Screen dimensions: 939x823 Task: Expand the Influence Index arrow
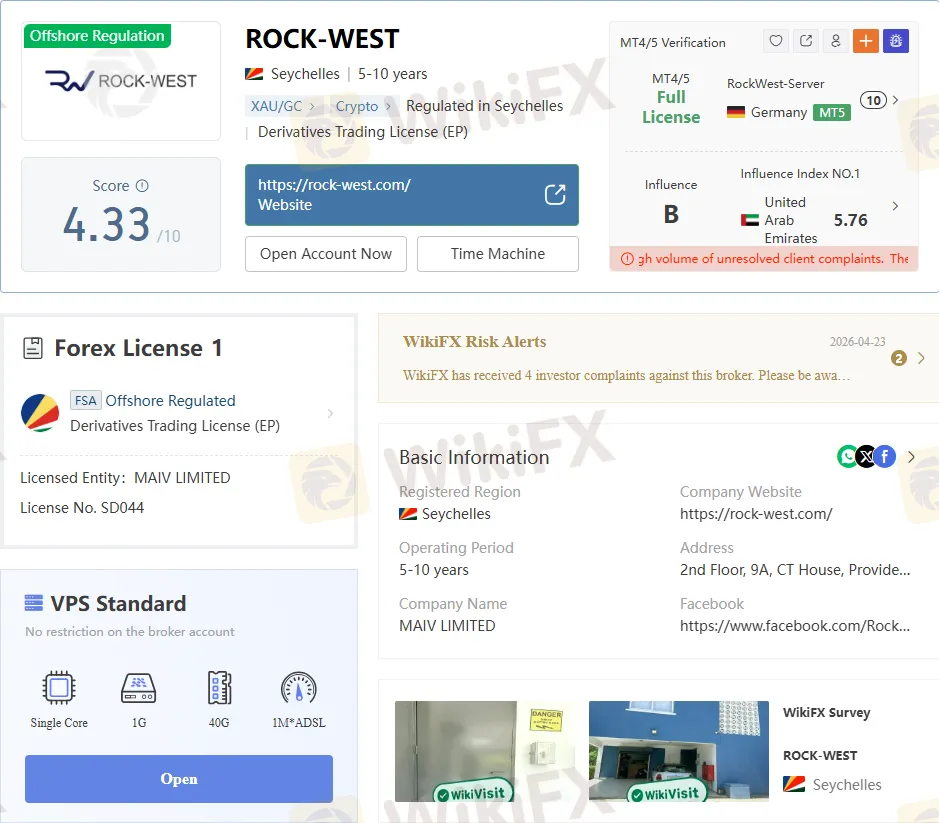[895, 206]
